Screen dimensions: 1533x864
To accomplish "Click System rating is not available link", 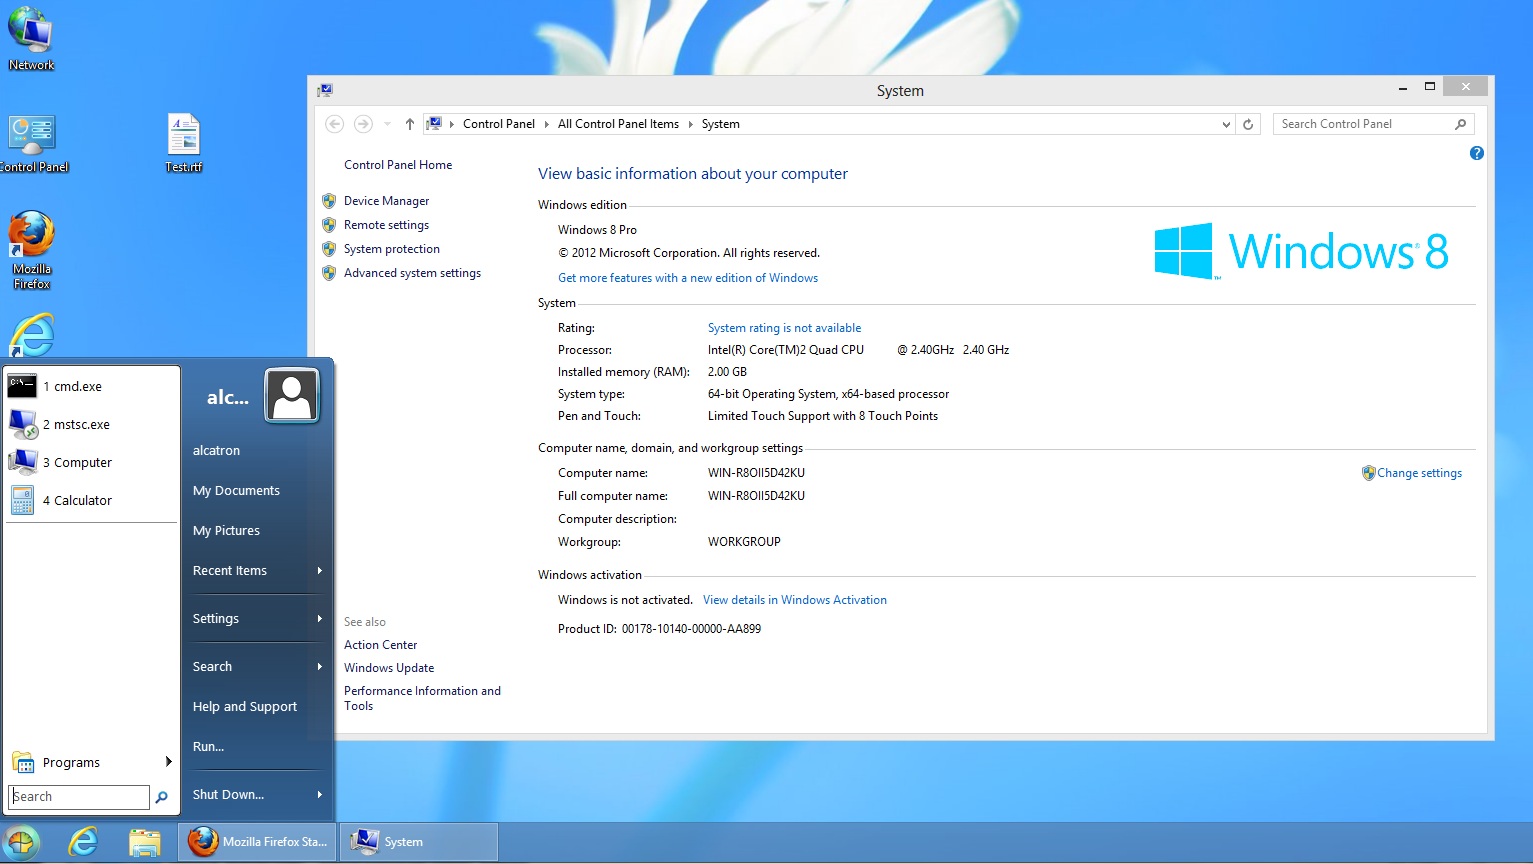I will click(x=784, y=328).
